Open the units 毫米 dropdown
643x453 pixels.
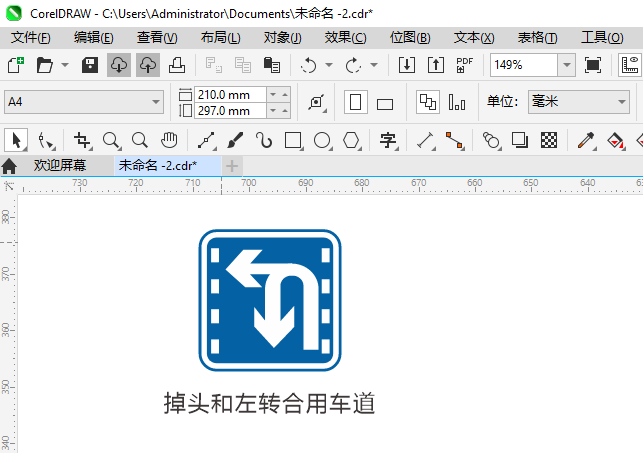click(579, 102)
